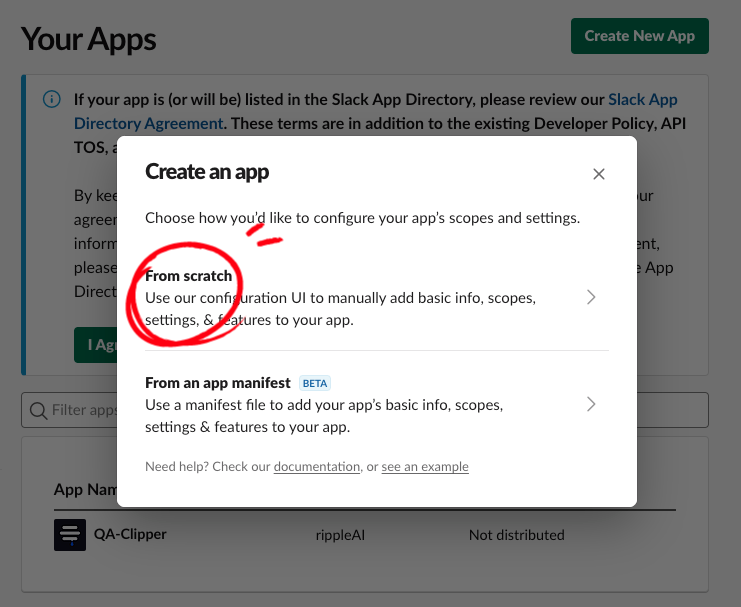Open the QA-Clipper app name
Screen dimensions: 741x607
tap(130, 534)
